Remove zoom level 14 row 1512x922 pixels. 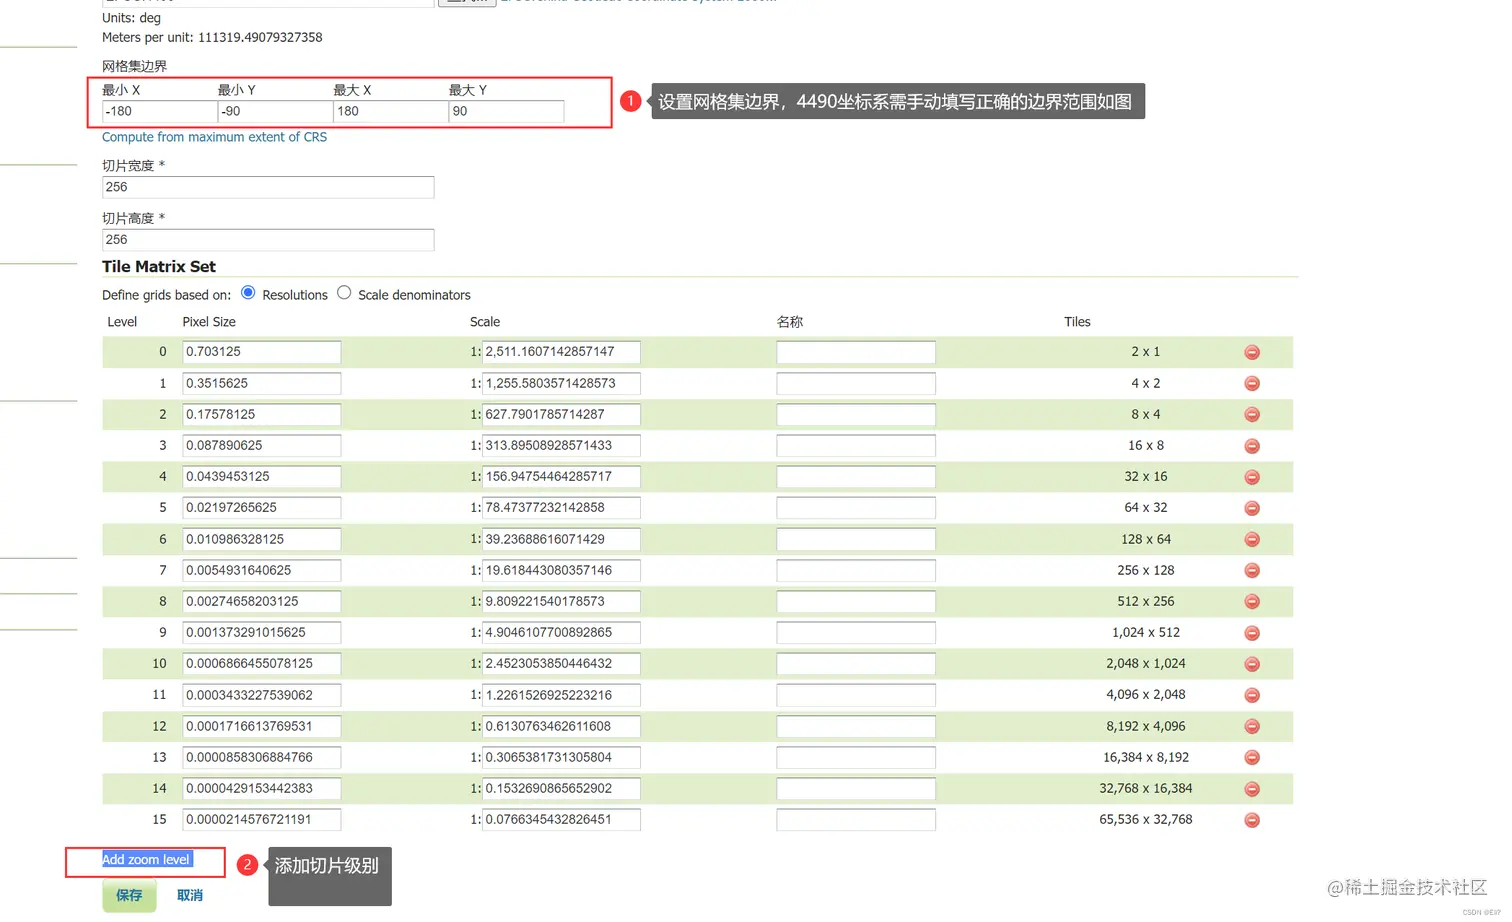(1251, 789)
